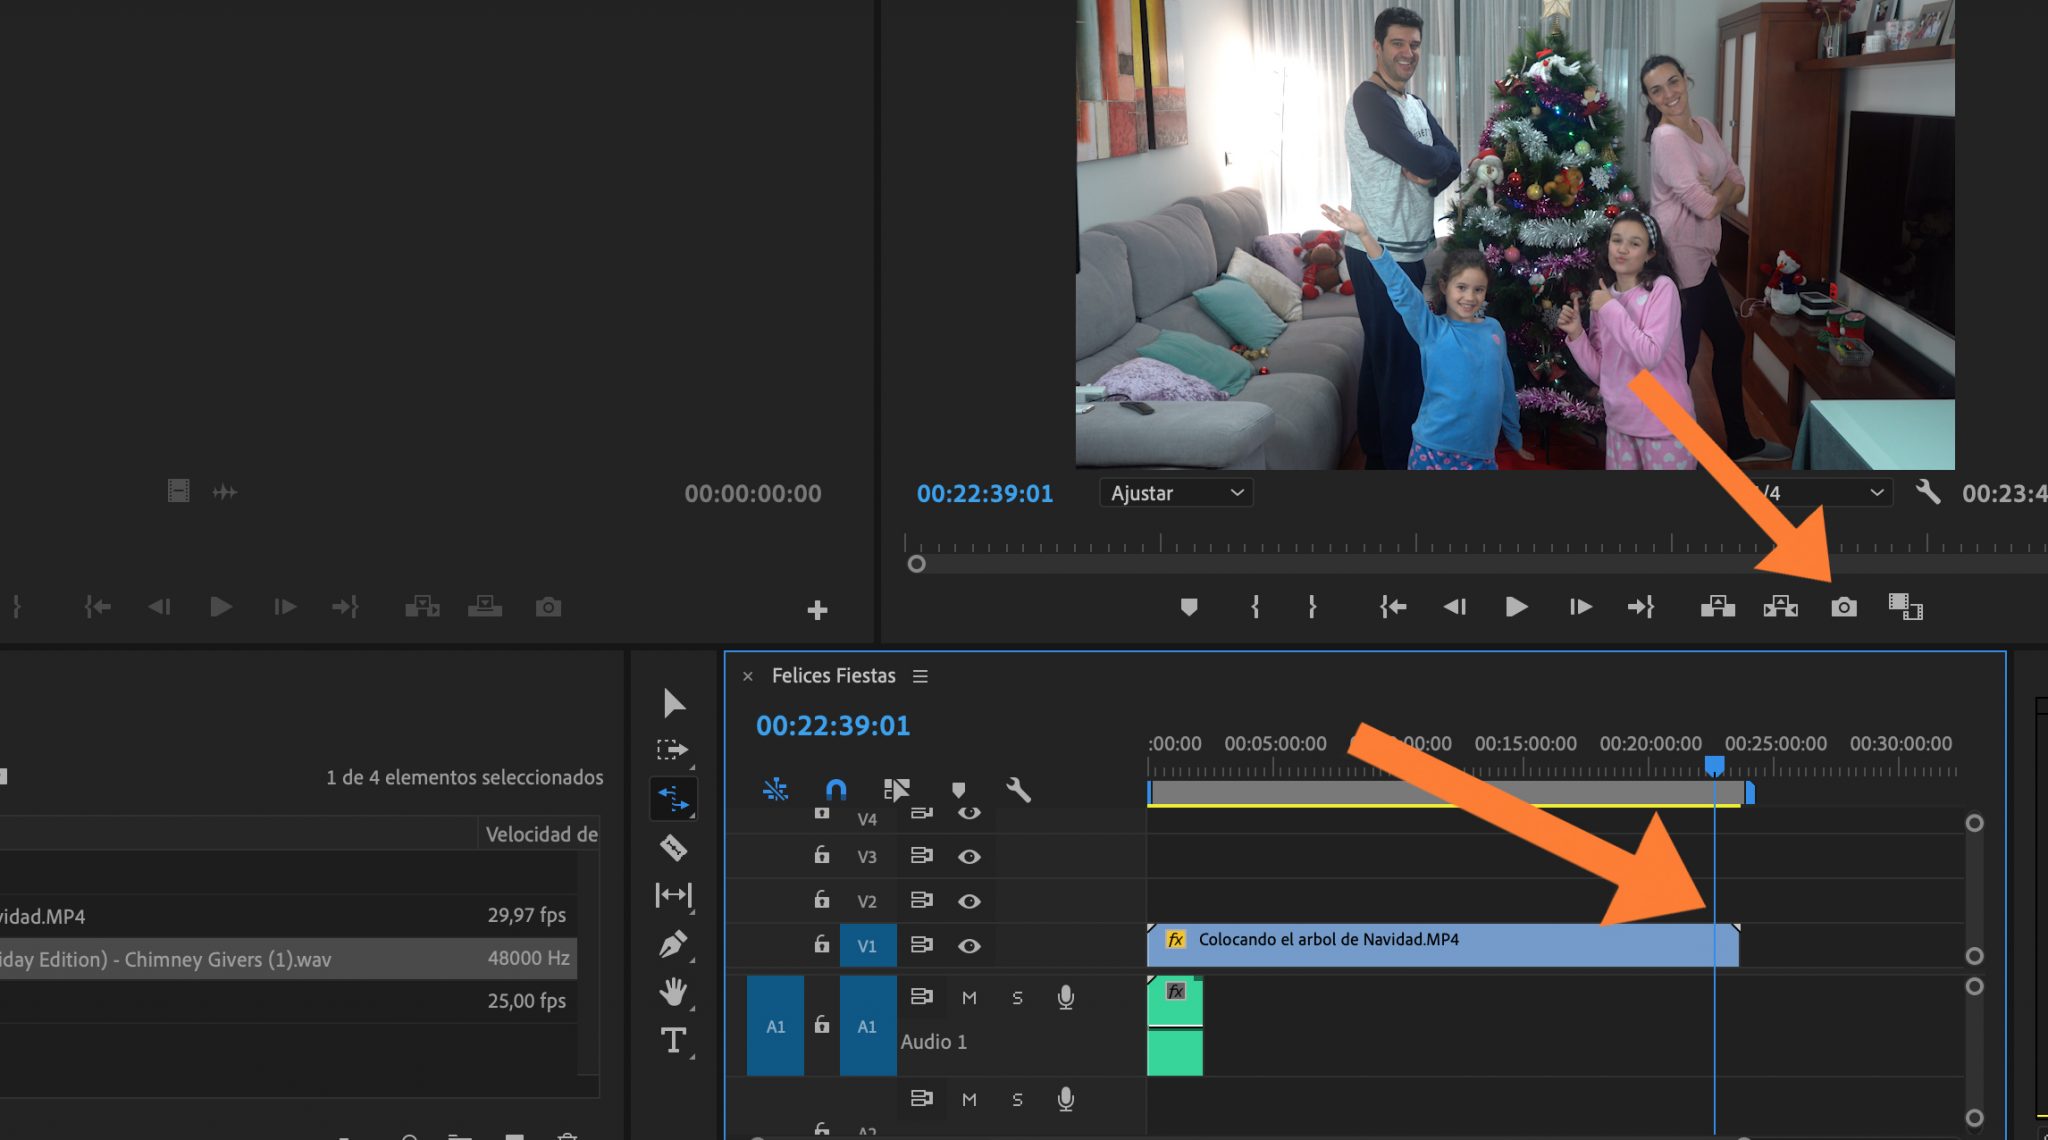Click the Export Frame camera icon

[1843, 607]
